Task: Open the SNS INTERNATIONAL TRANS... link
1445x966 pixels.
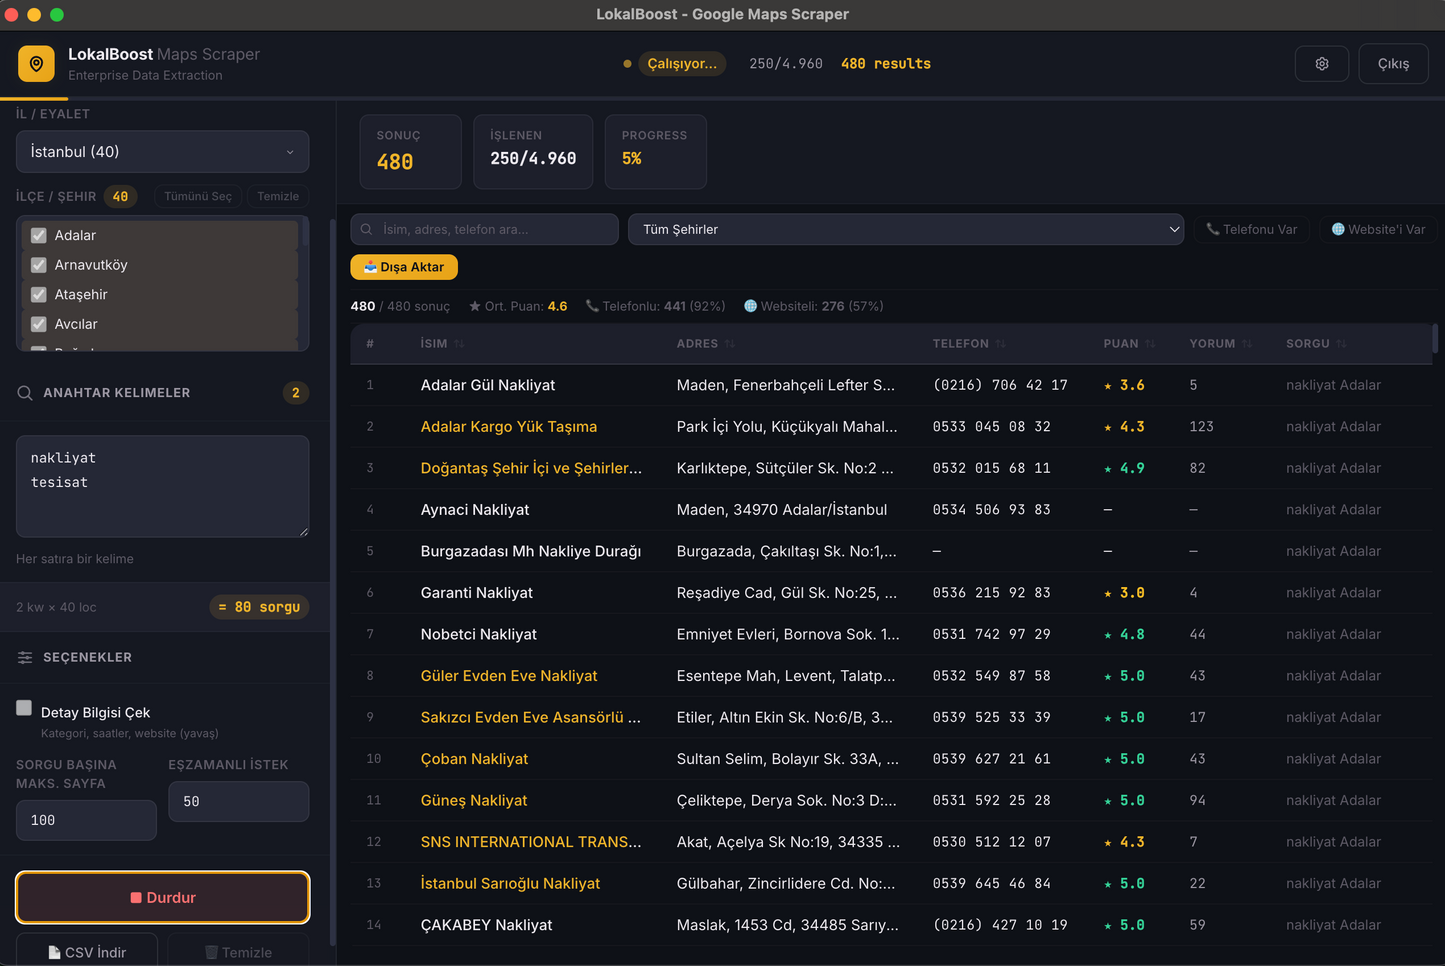Action: [531, 842]
